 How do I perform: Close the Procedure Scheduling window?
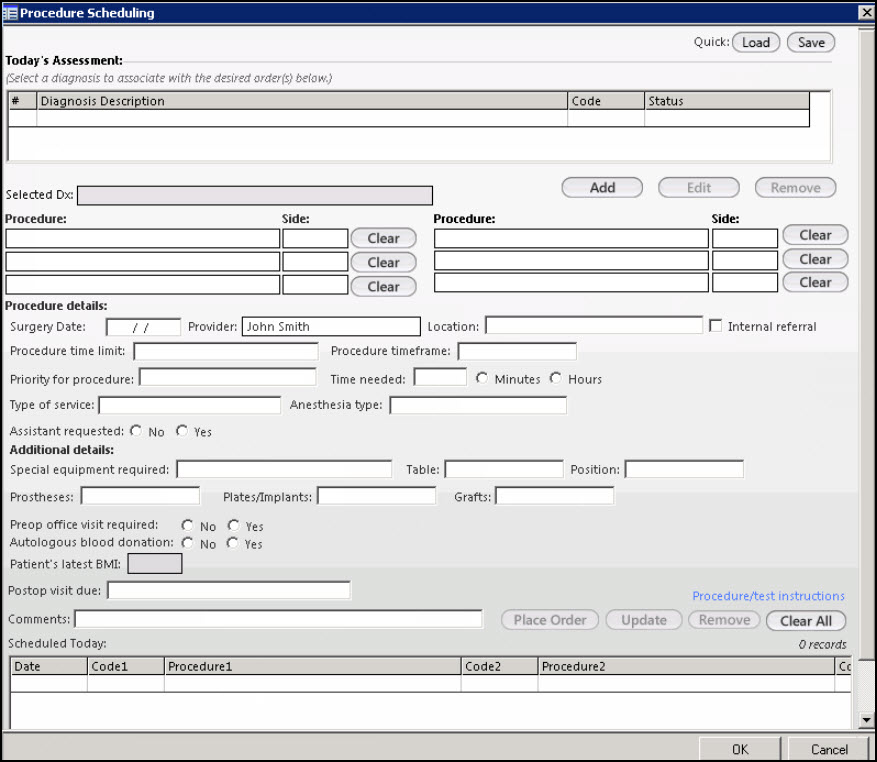(x=866, y=12)
